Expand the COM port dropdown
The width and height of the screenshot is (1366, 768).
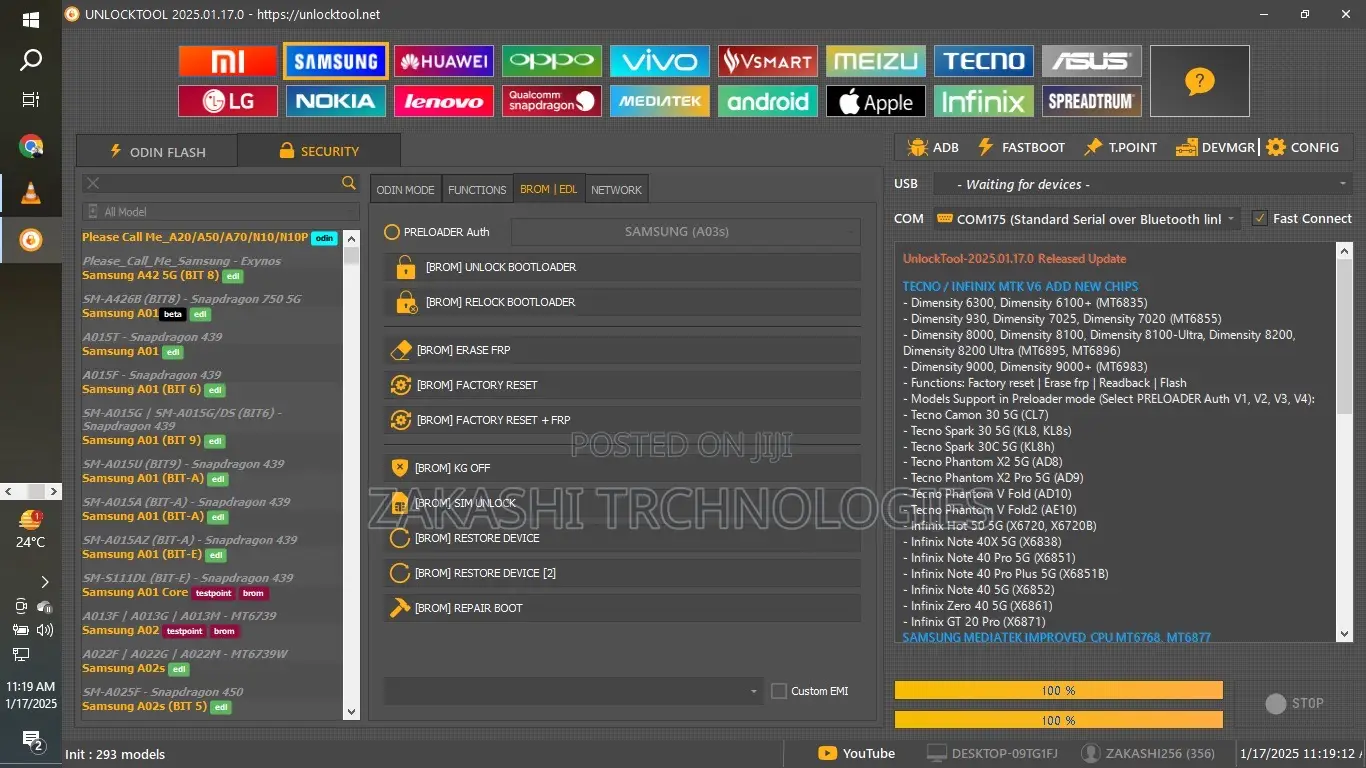[1087, 219]
